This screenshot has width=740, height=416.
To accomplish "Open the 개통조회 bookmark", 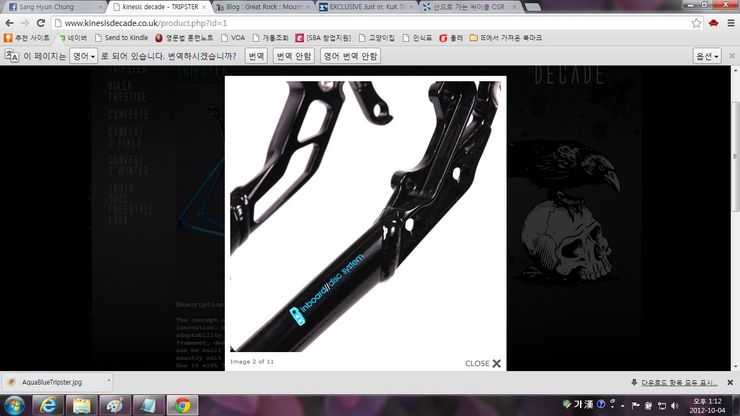I will [x=270, y=38].
